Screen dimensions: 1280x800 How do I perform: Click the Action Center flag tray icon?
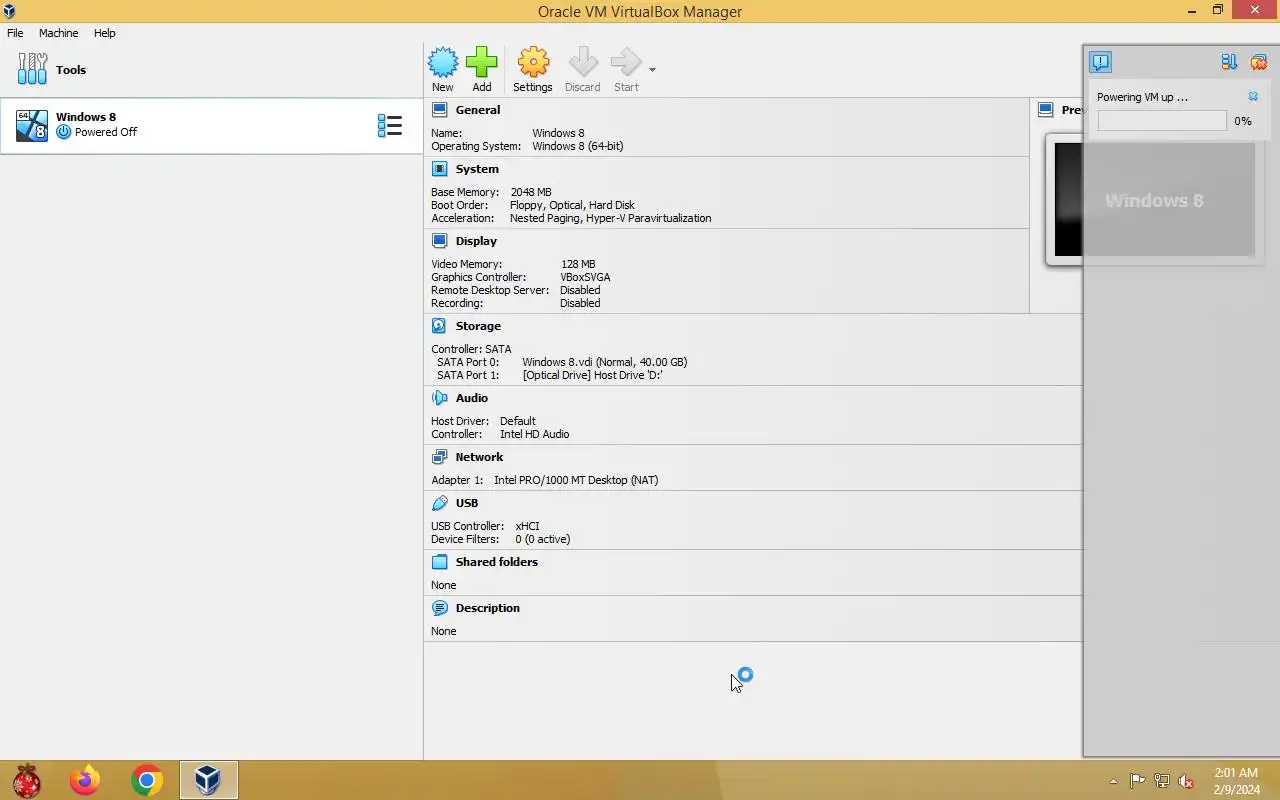click(x=1137, y=781)
